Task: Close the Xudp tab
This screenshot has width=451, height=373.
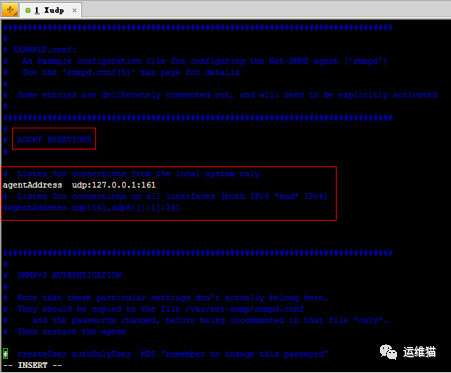Action: click(74, 10)
